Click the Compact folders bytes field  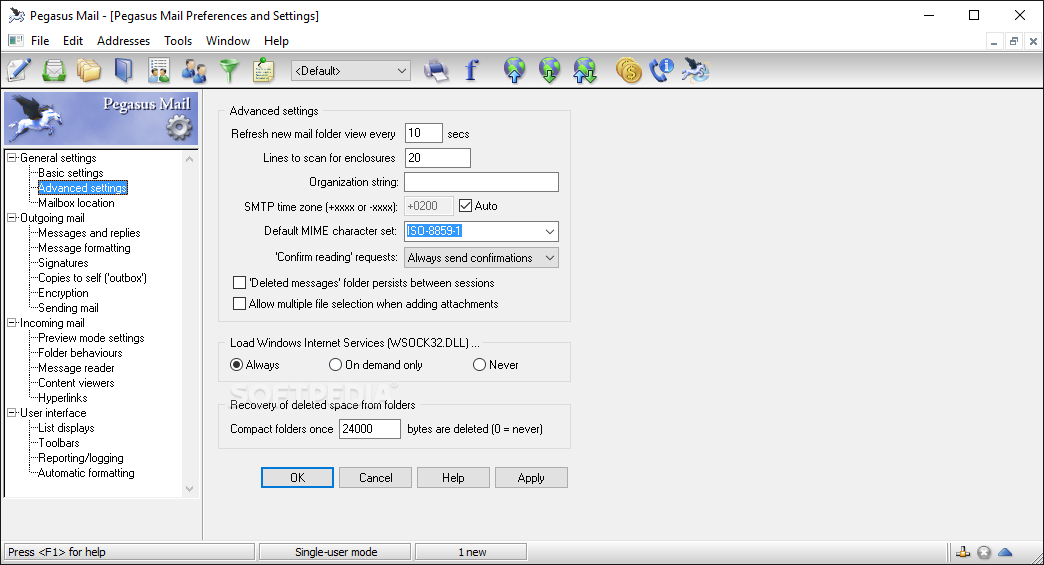370,429
